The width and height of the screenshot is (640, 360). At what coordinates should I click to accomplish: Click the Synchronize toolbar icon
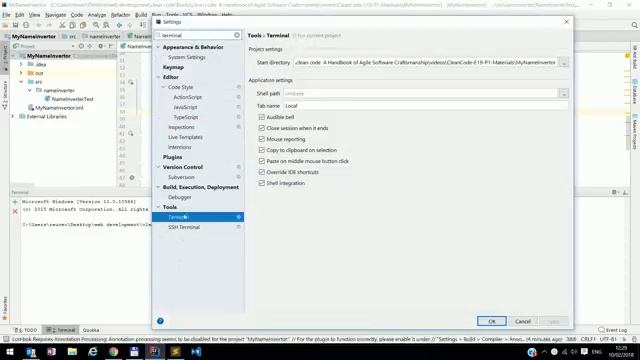pos(26,25)
